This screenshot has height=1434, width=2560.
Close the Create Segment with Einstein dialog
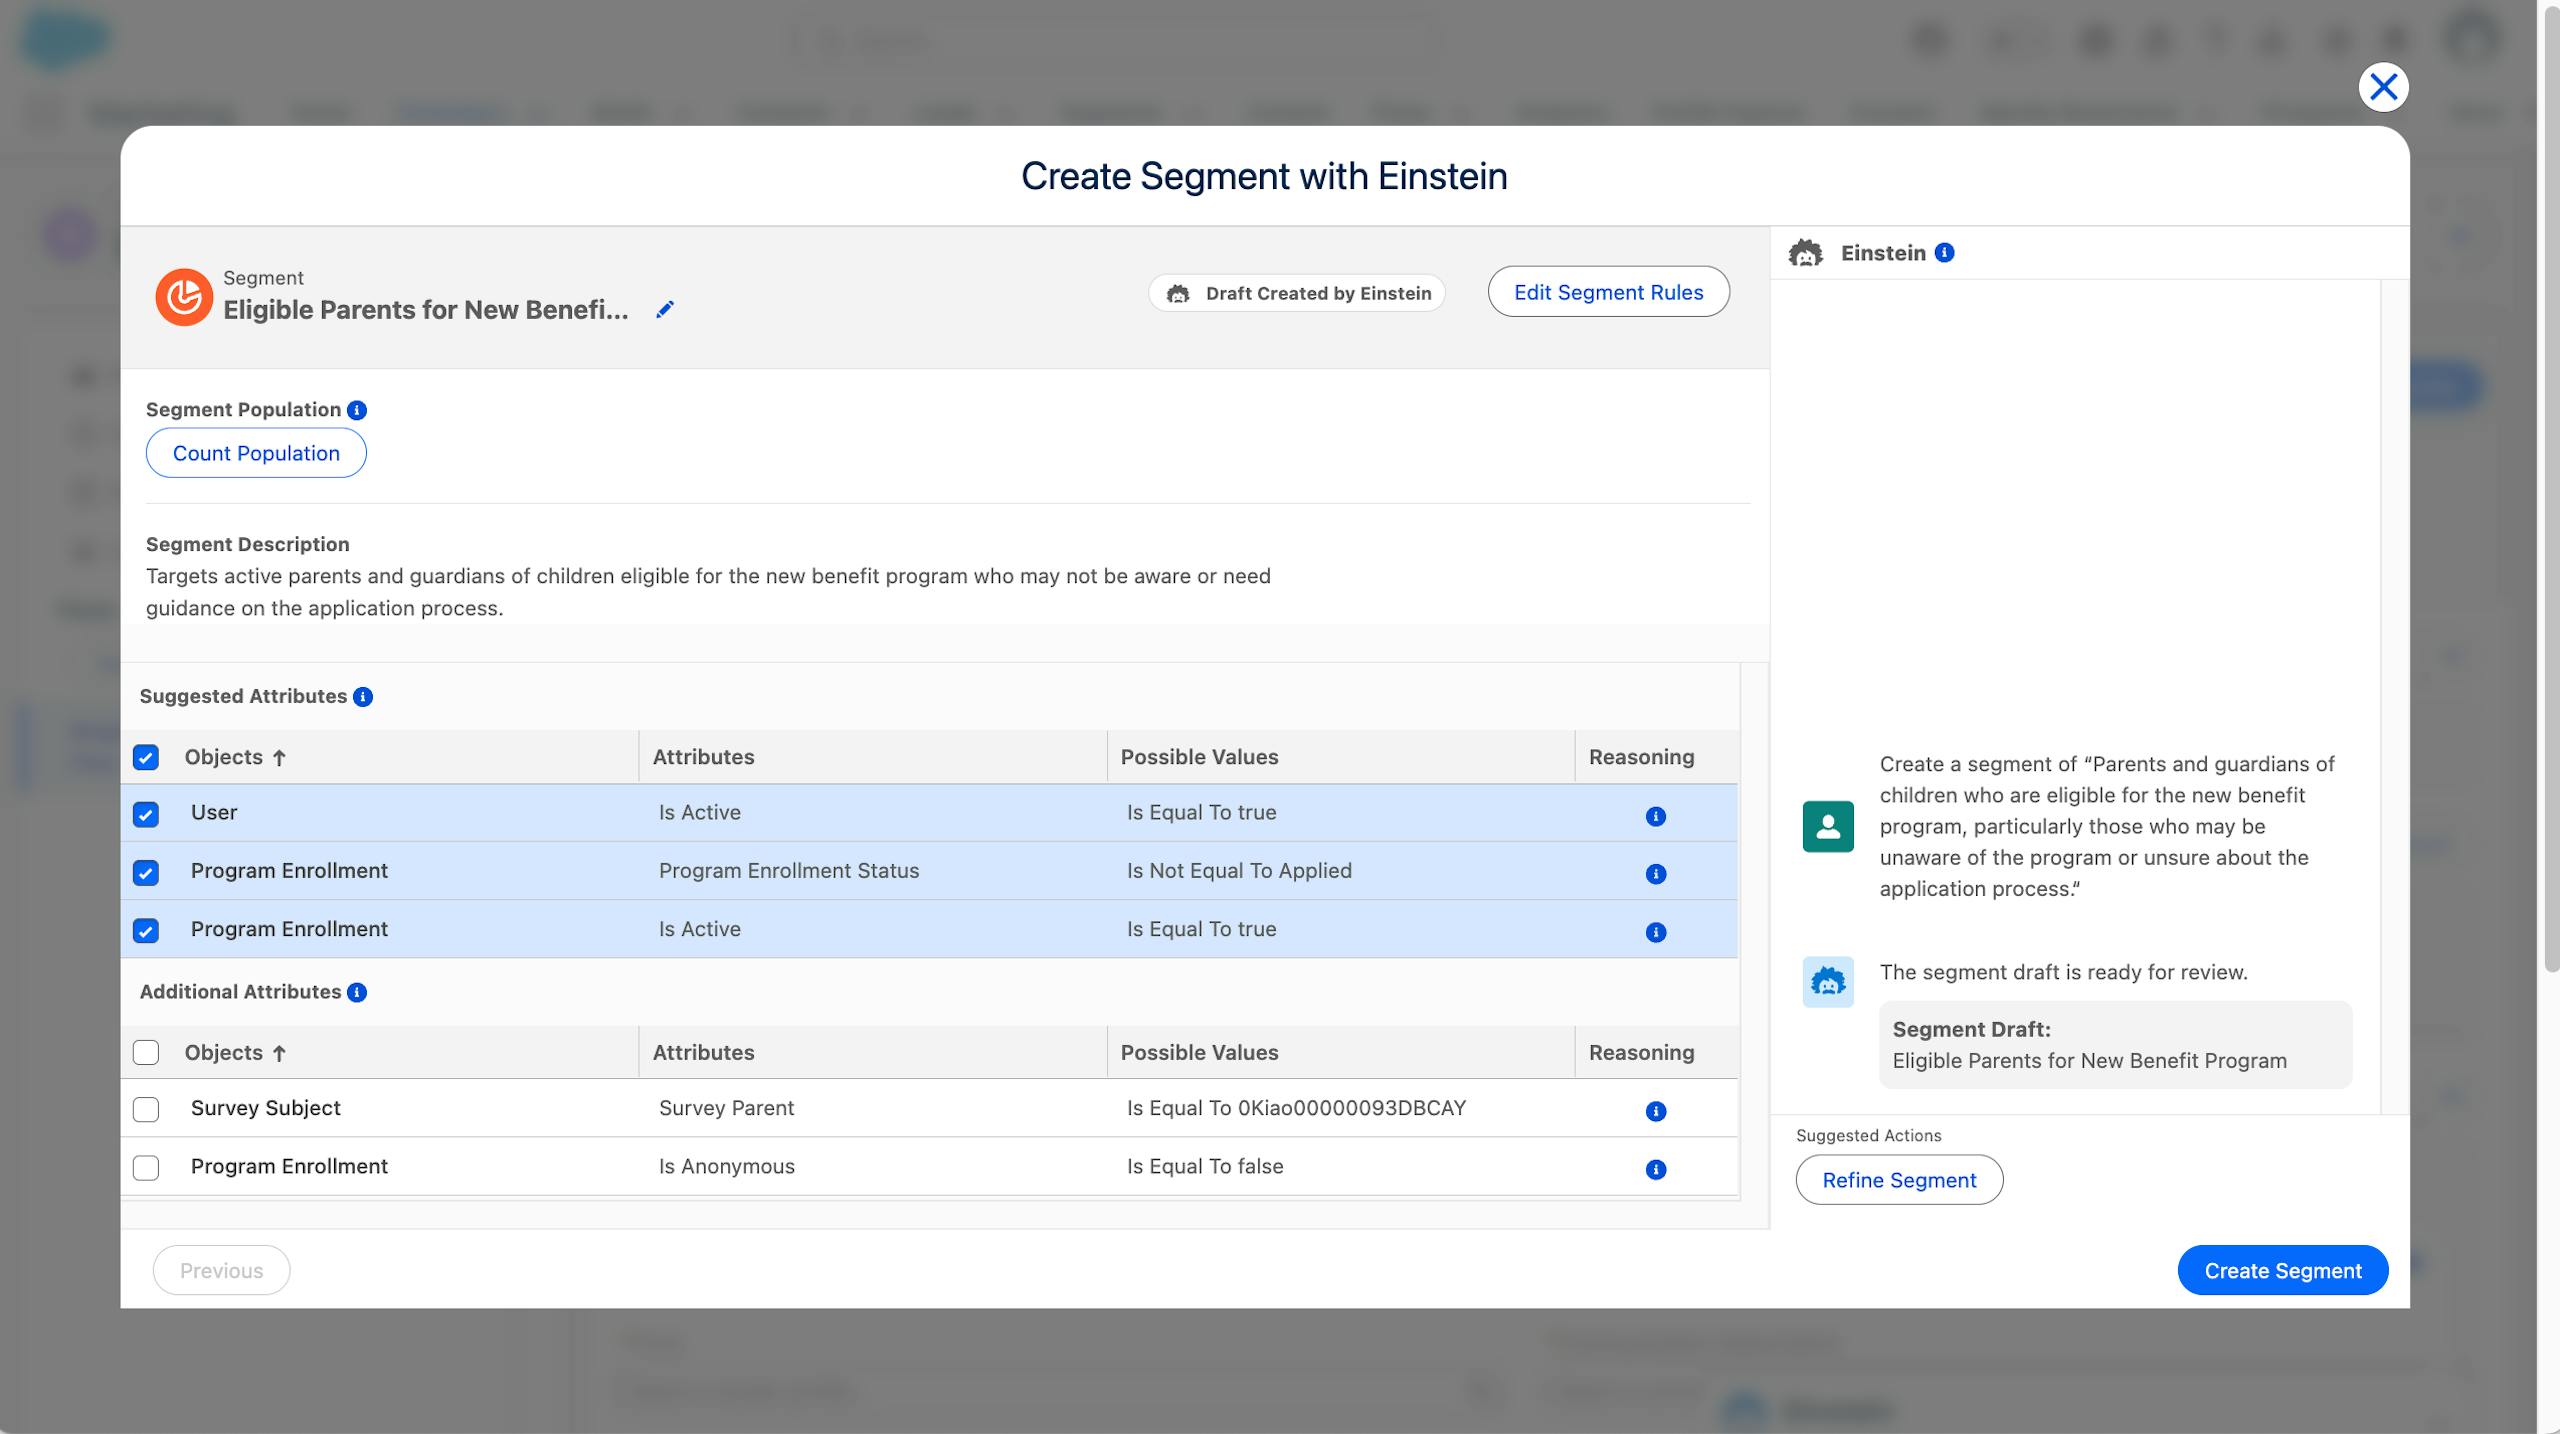pos(2383,87)
